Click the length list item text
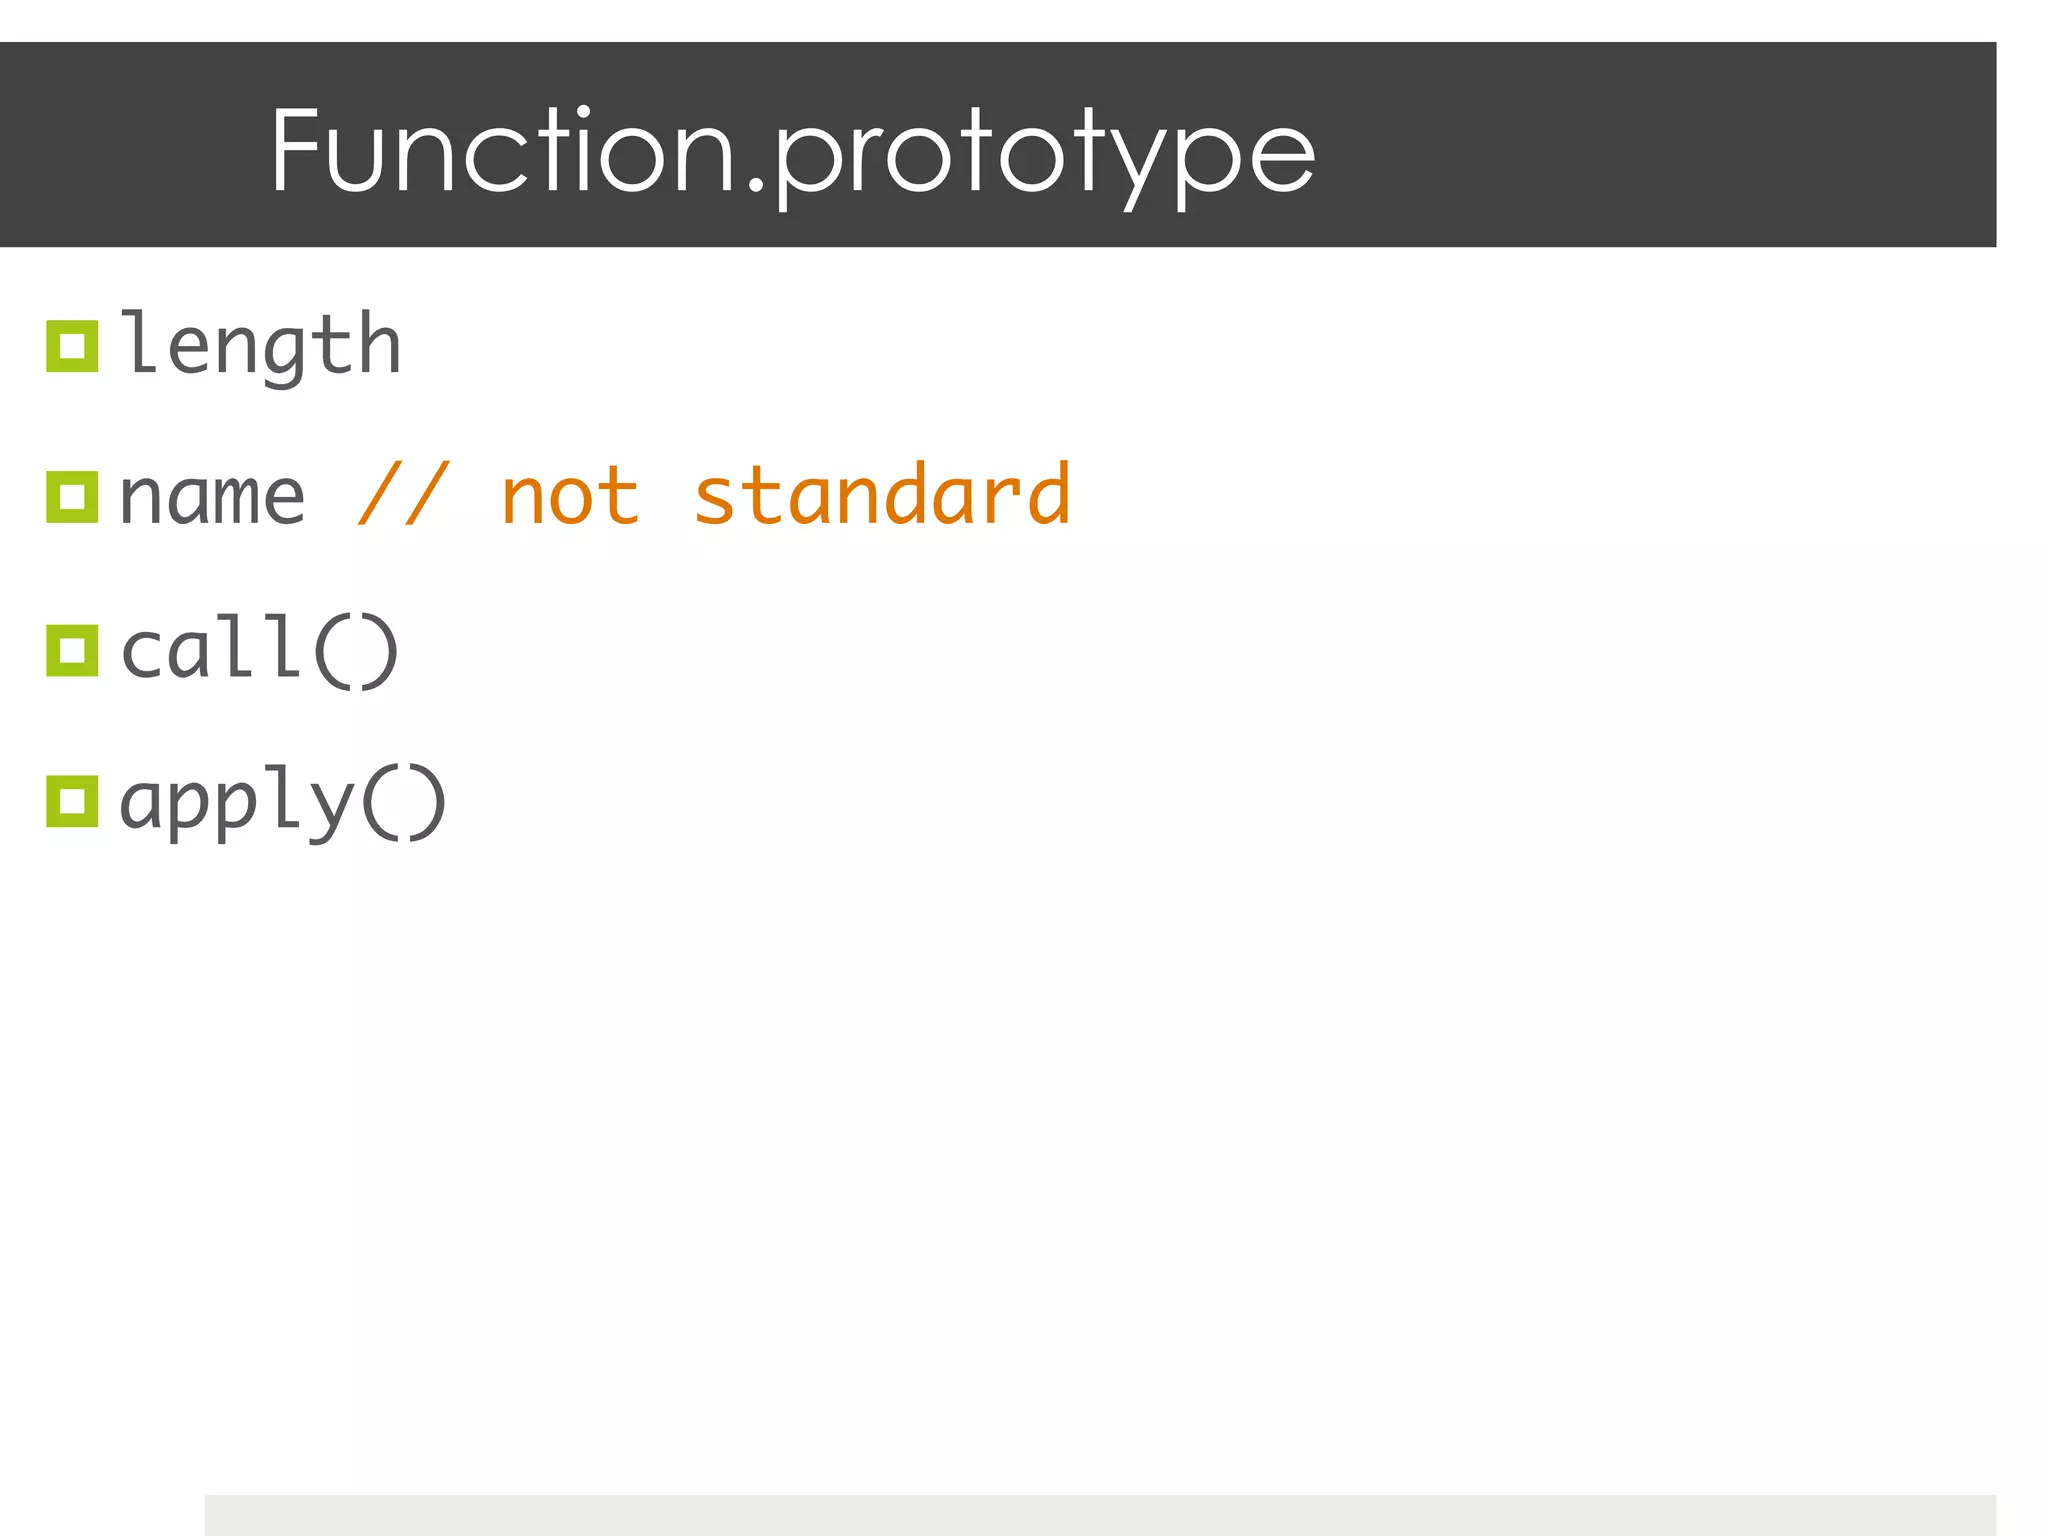2048x1536 pixels. [x=260, y=346]
